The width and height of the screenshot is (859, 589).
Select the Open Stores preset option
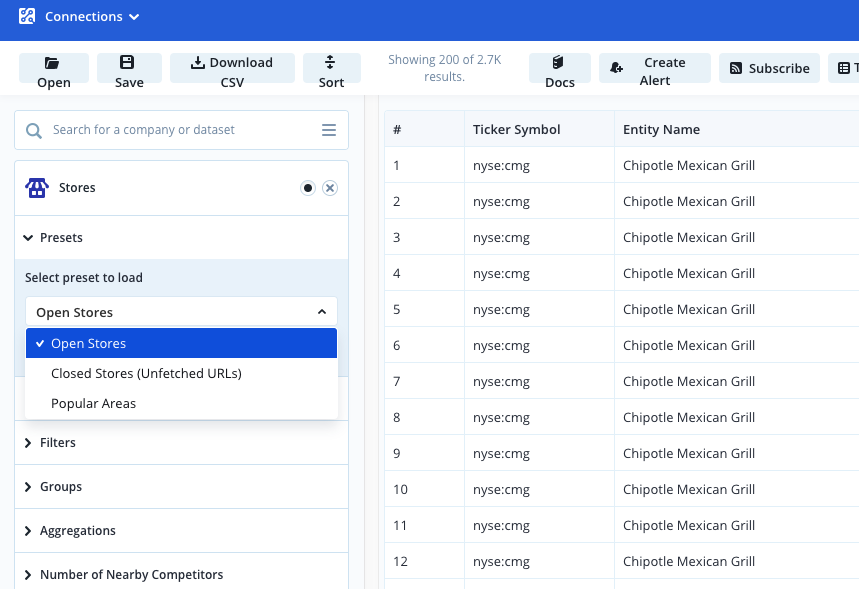[181, 344]
